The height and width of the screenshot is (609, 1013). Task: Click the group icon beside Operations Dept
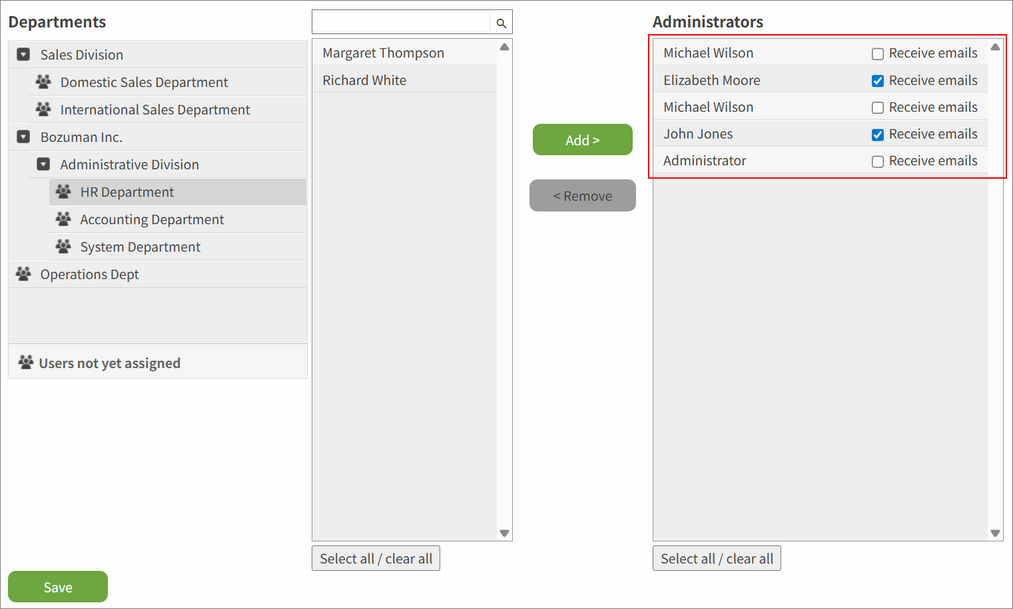pyautogui.click(x=25, y=273)
